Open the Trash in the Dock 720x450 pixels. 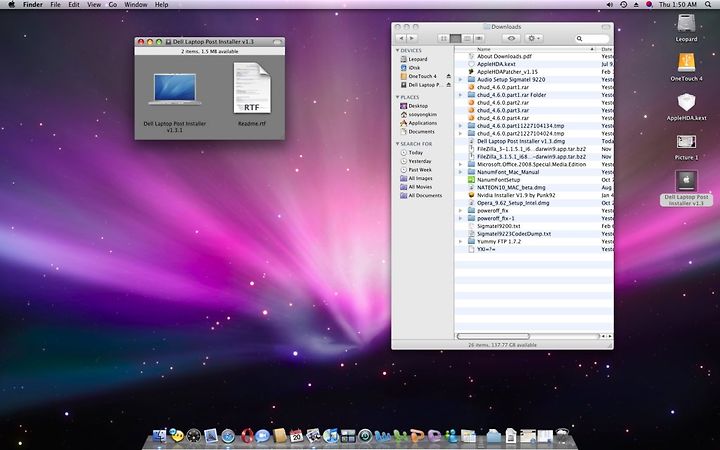tap(562, 436)
